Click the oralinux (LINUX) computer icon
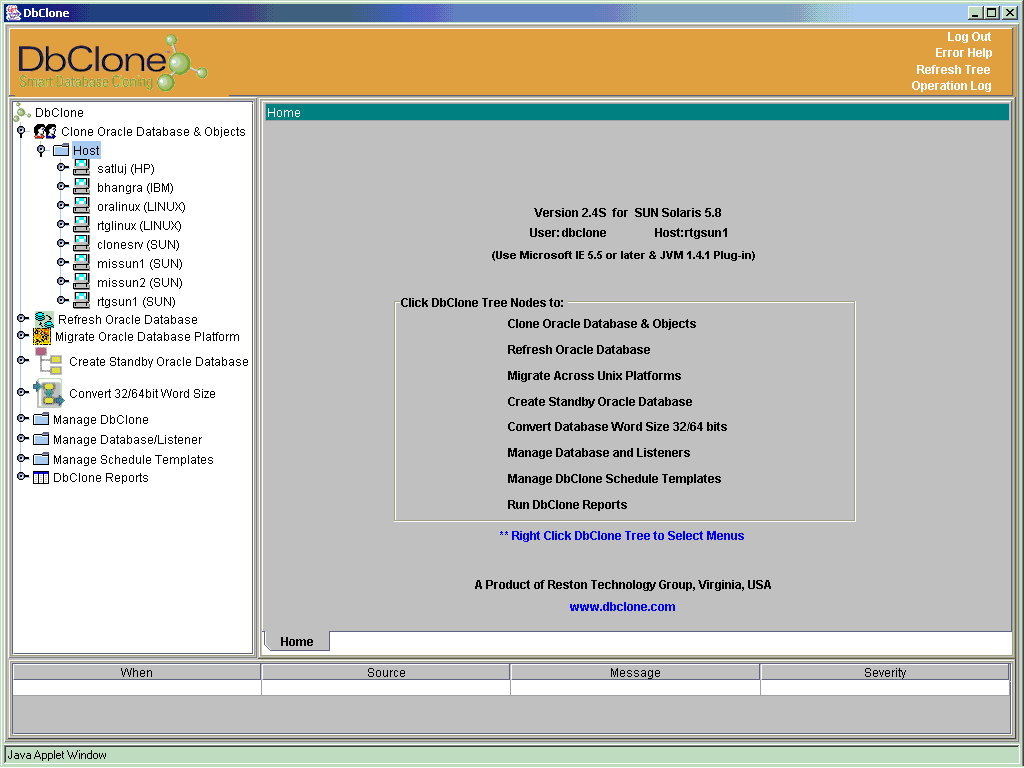The width and height of the screenshot is (1024, 768). pos(81,206)
